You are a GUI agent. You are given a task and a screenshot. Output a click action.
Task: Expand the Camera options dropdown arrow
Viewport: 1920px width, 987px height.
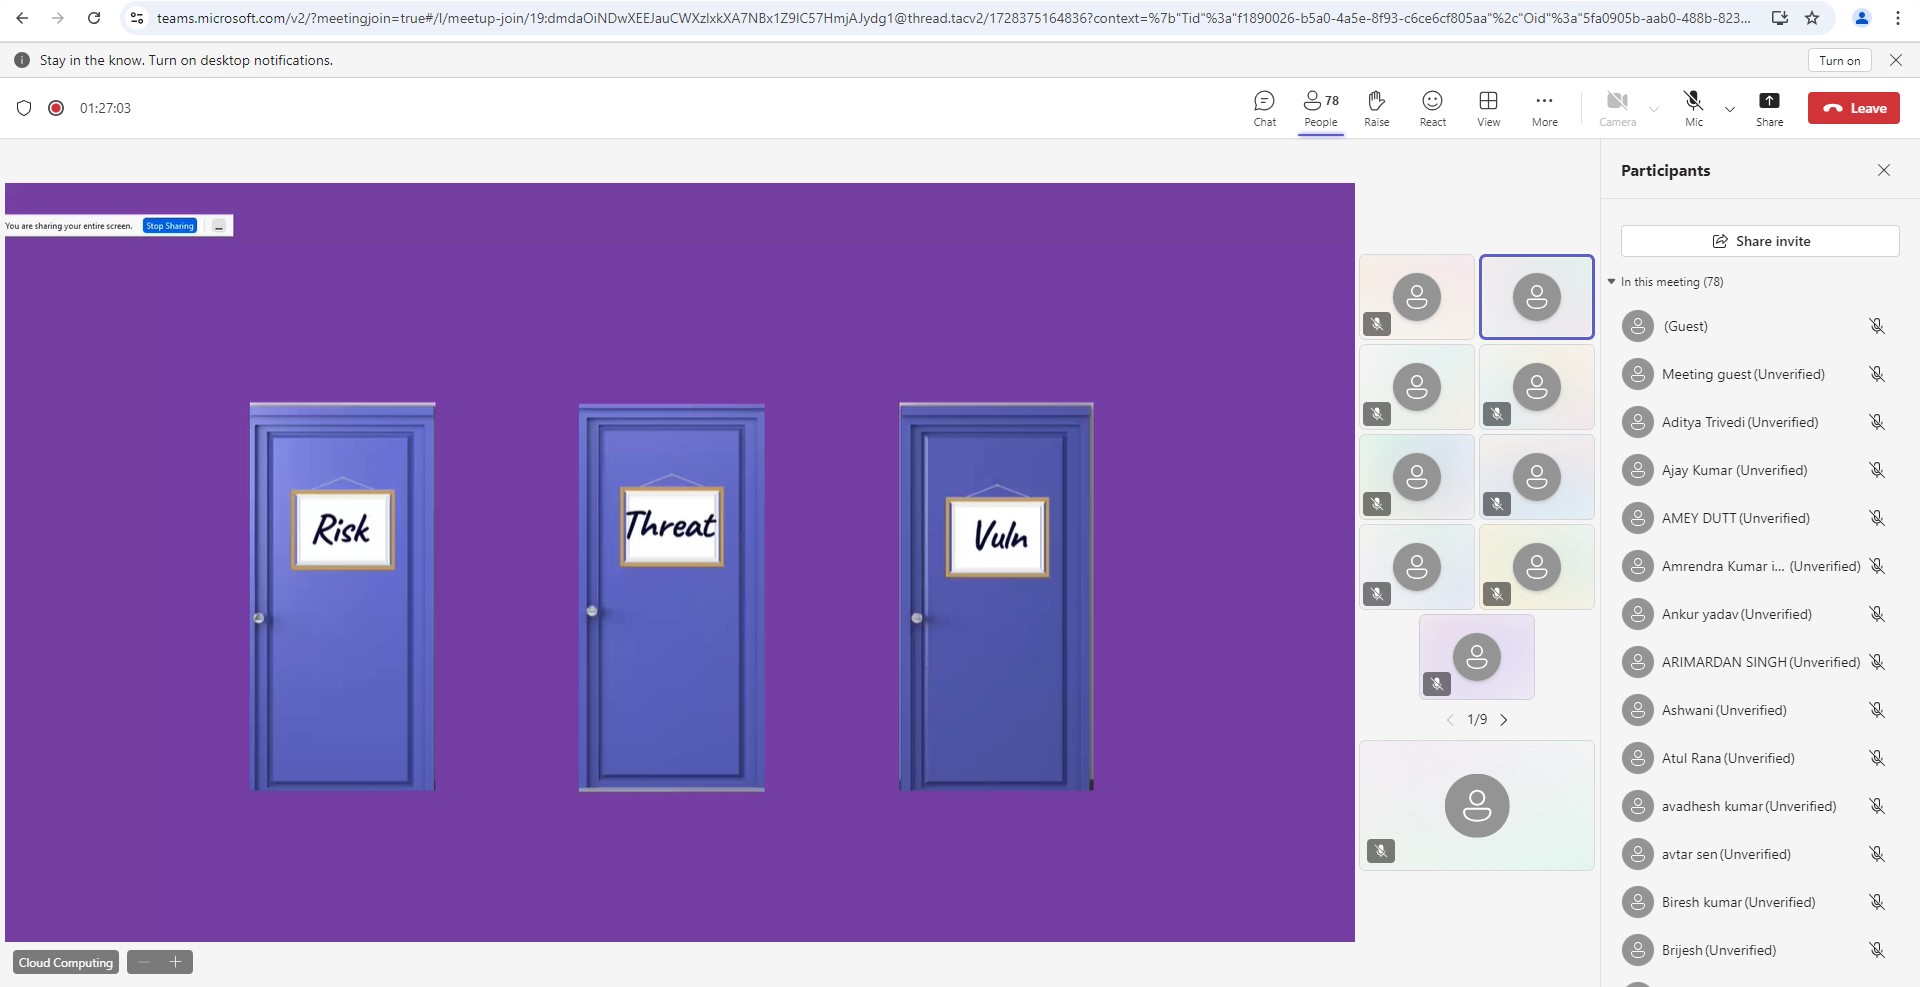pos(1654,109)
